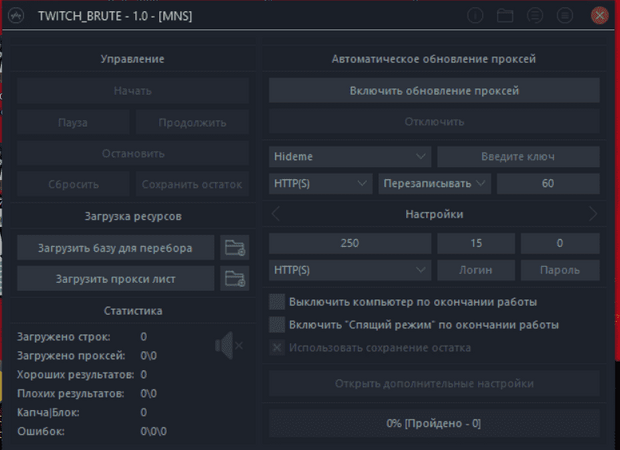Click the field showing value 250
Viewport: 620px width, 450px height.
pos(350,243)
